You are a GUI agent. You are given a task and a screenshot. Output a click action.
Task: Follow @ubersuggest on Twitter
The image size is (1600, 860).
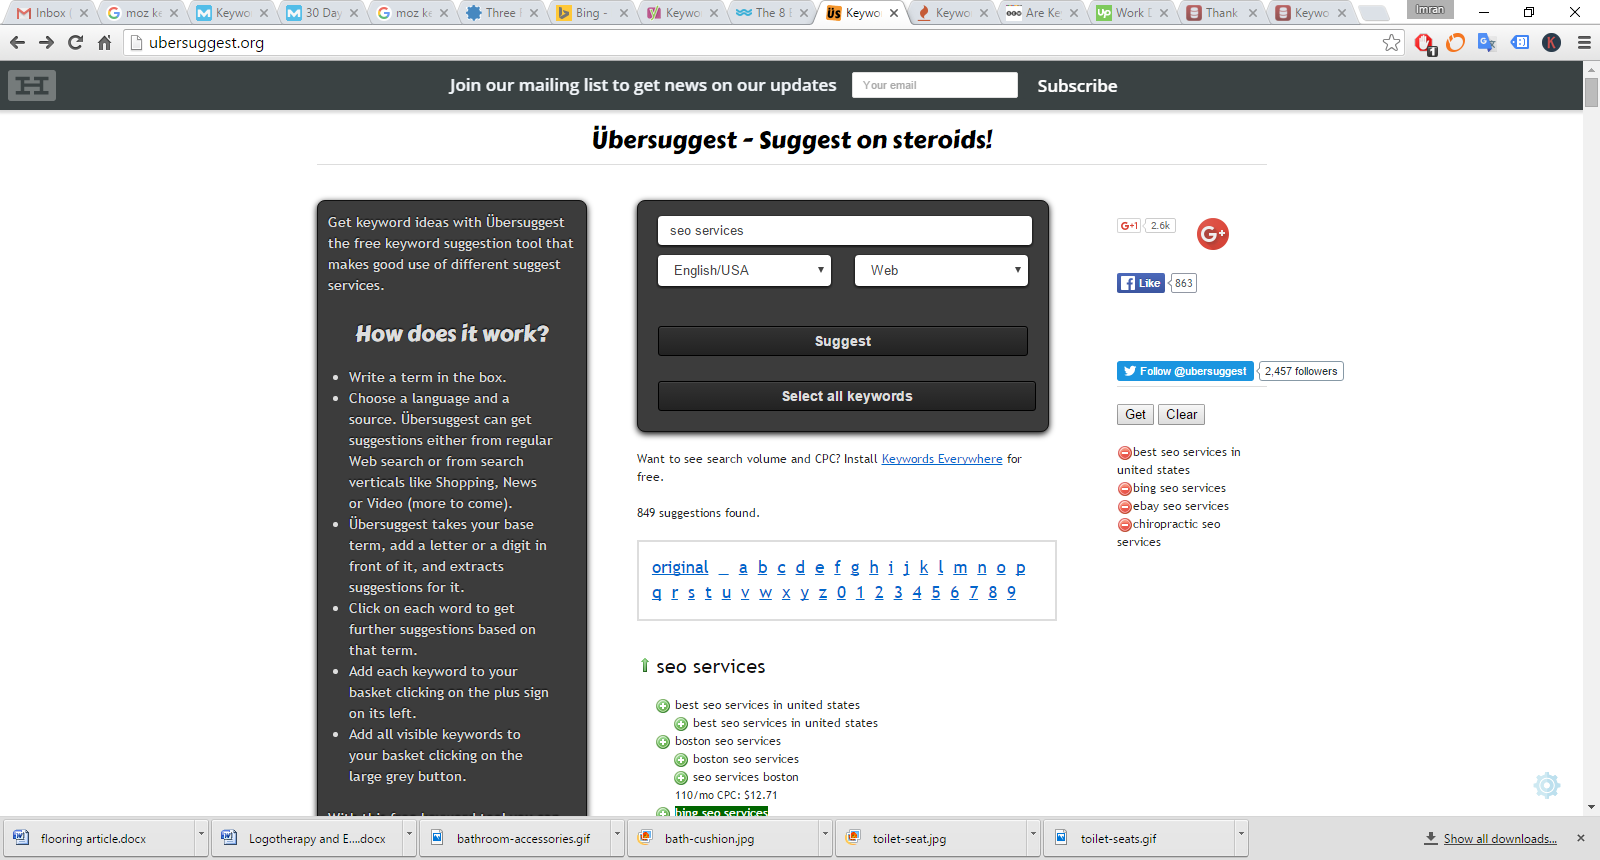[x=1185, y=371]
